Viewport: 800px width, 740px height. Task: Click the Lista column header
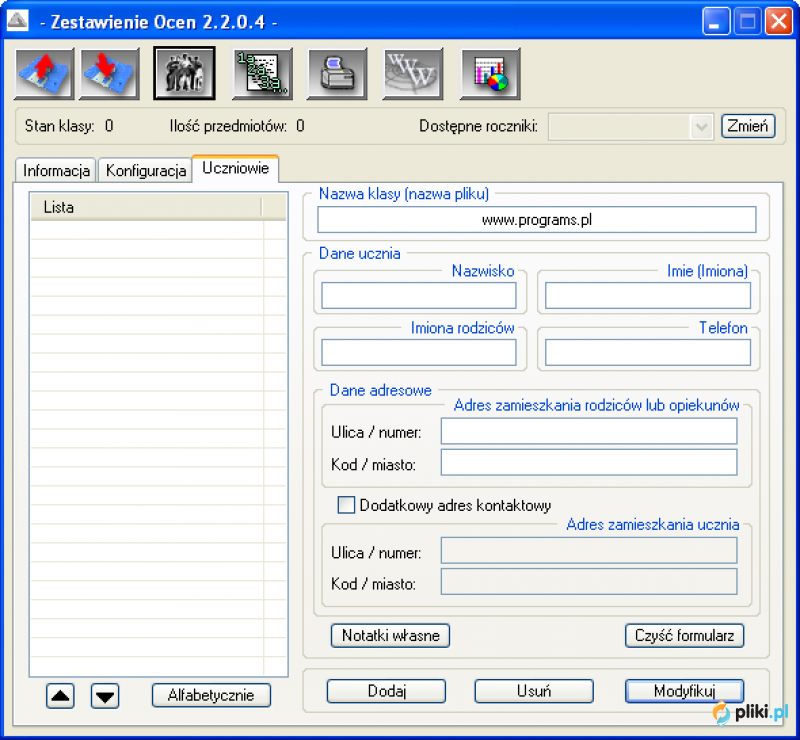coord(146,207)
